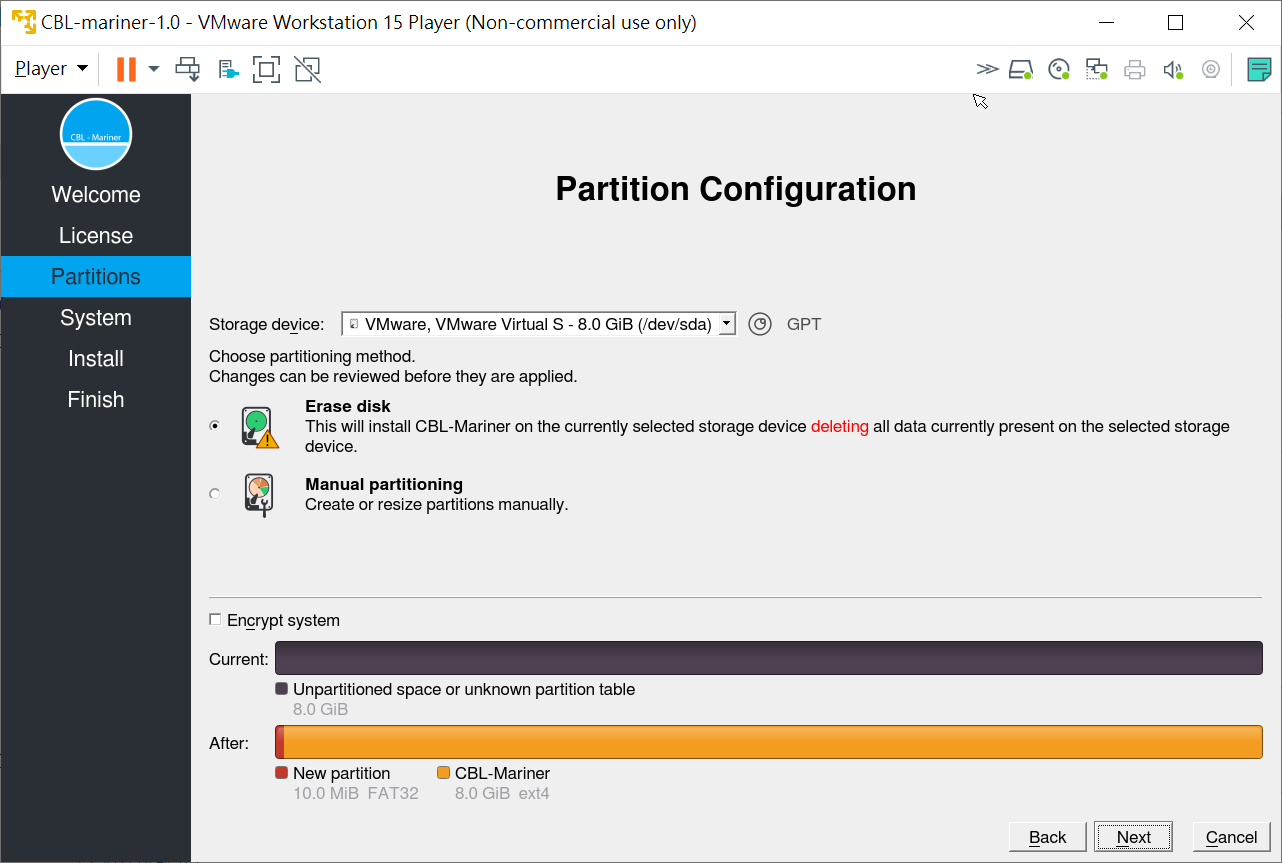Click the VMware app icon in title bar
The image size is (1282, 863).
tap(23, 22)
